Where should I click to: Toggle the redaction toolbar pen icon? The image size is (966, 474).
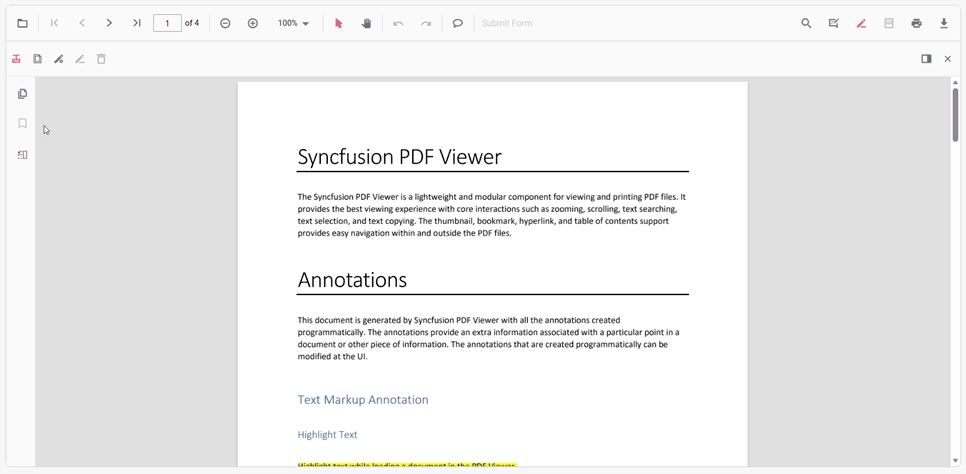pos(861,23)
